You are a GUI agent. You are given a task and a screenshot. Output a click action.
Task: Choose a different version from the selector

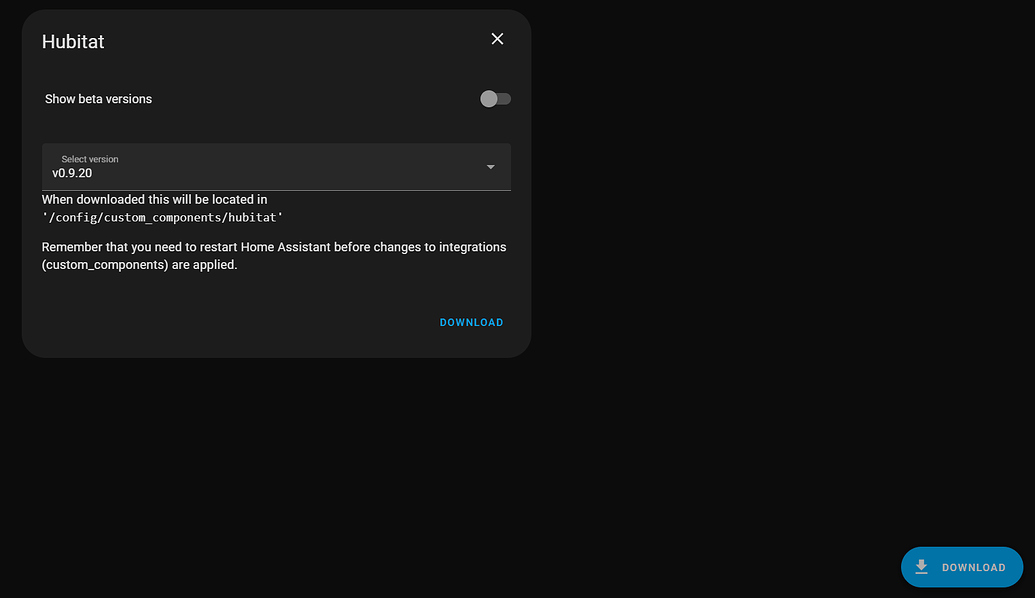tap(276, 167)
